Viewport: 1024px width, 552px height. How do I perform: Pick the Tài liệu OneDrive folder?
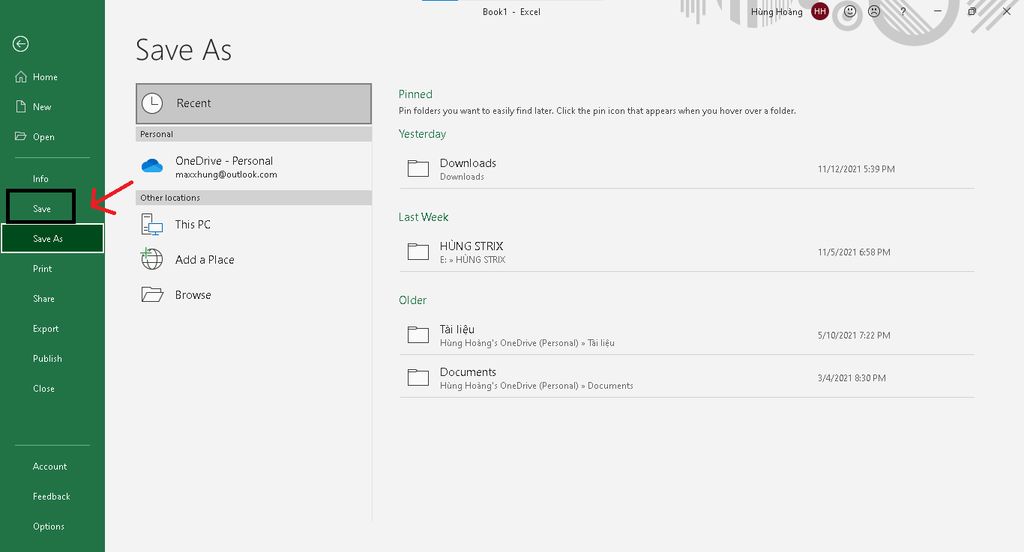[457, 335]
